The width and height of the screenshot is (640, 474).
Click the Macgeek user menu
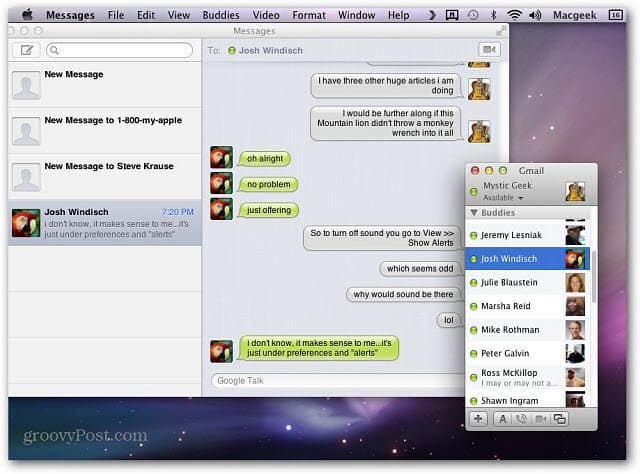tap(574, 15)
